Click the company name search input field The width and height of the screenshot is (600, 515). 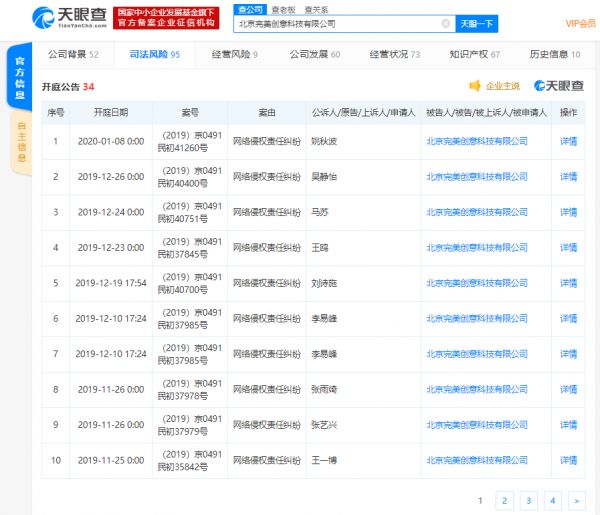(x=340, y=23)
